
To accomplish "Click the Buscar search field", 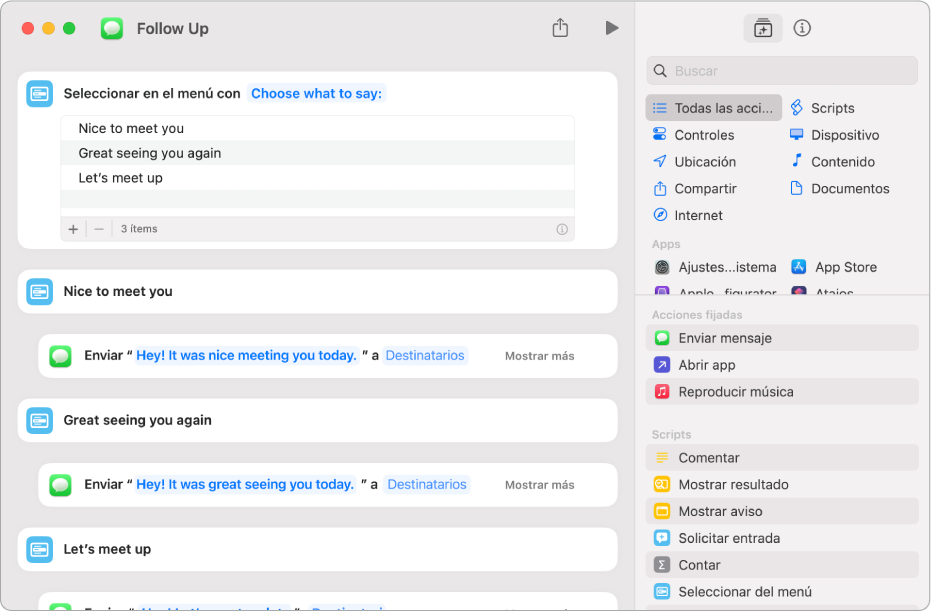I will (x=782, y=71).
